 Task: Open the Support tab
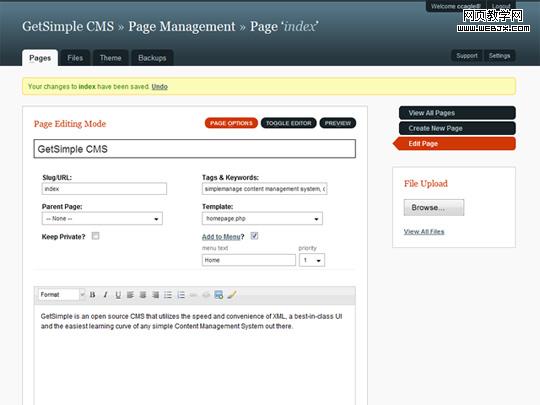click(467, 56)
